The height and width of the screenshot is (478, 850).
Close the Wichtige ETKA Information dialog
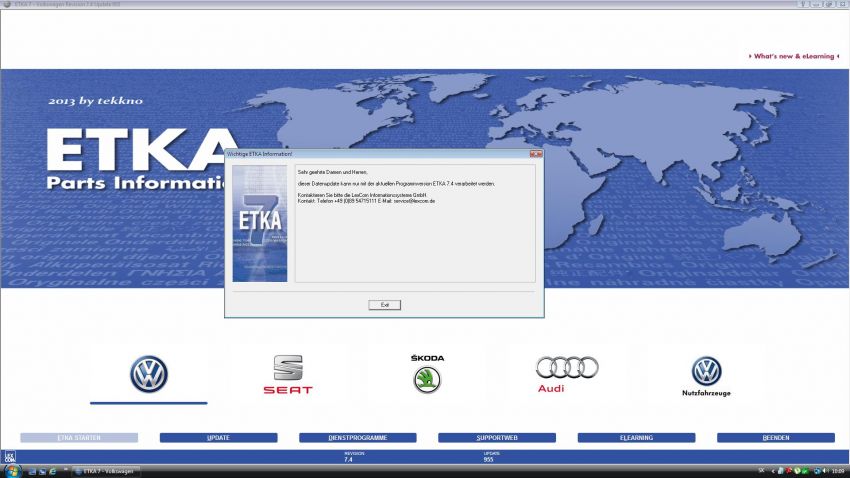point(536,154)
